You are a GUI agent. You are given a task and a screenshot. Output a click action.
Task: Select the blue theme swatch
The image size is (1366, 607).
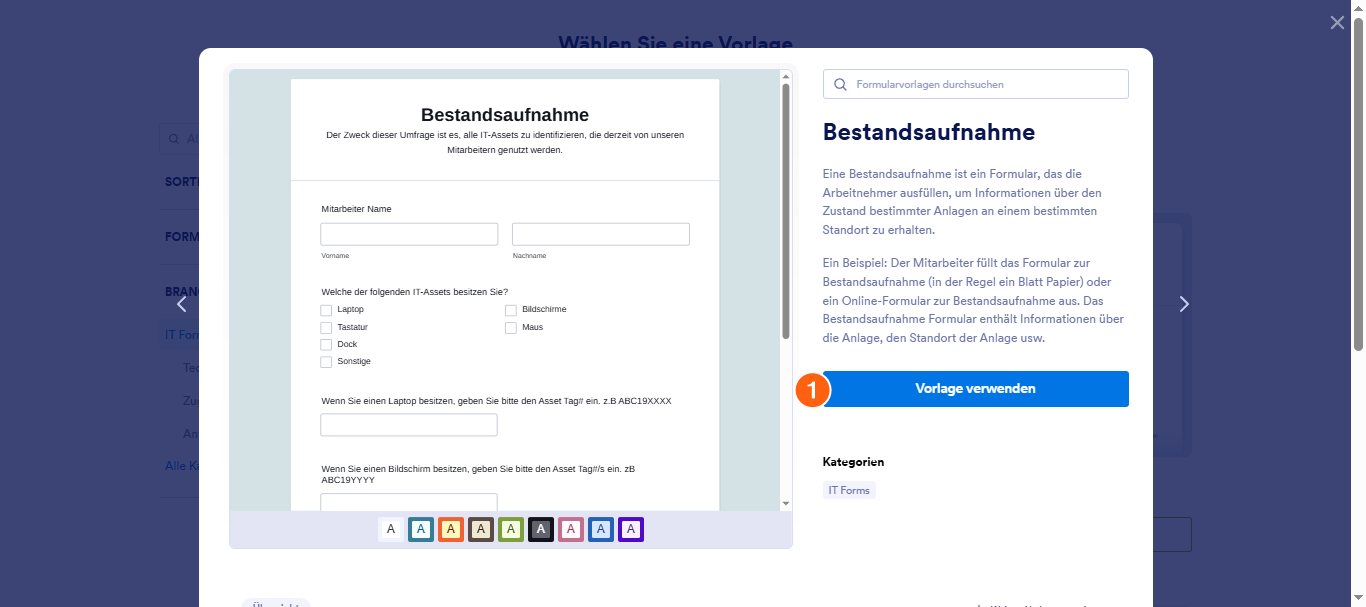coord(601,529)
